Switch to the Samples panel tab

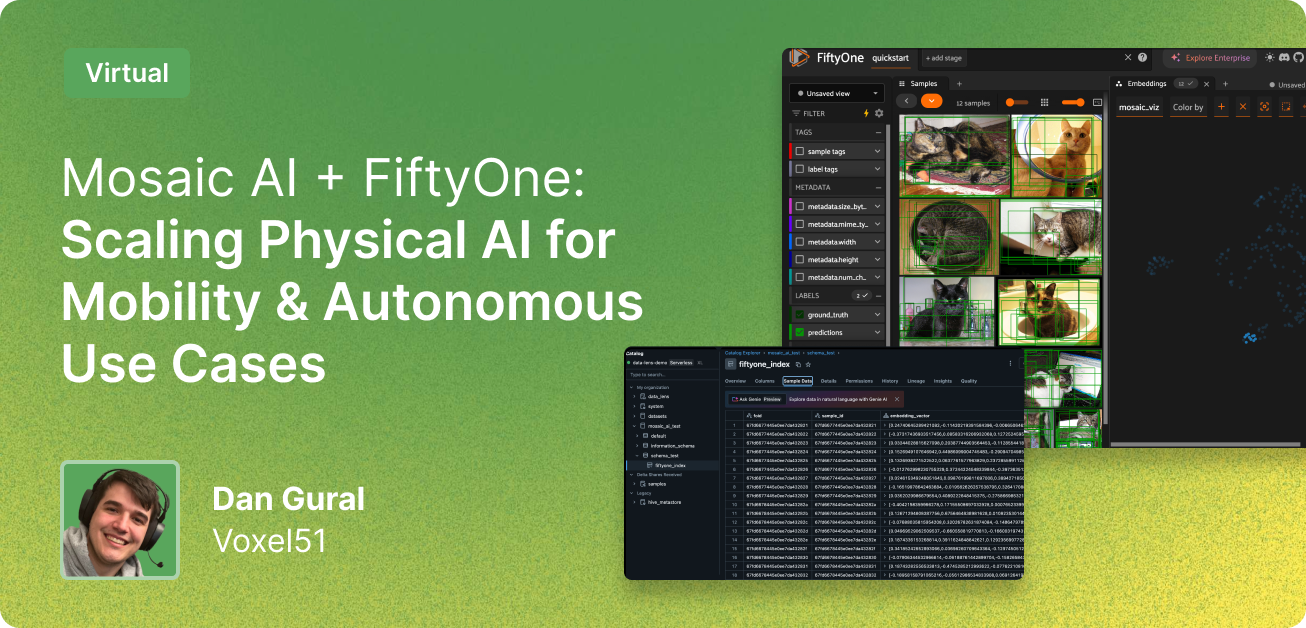[x=917, y=84]
